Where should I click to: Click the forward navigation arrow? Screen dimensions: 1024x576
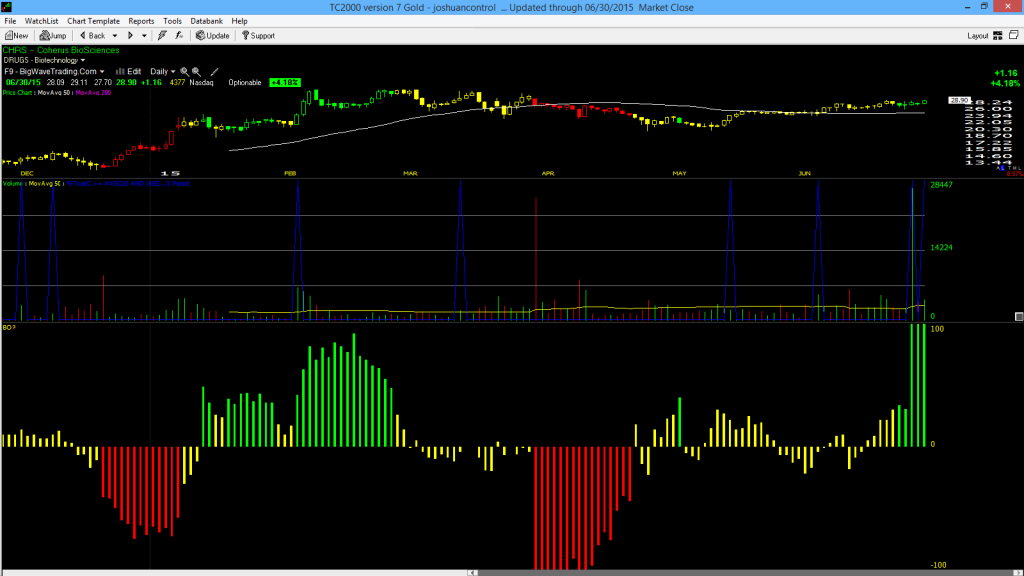[x=130, y=36]
